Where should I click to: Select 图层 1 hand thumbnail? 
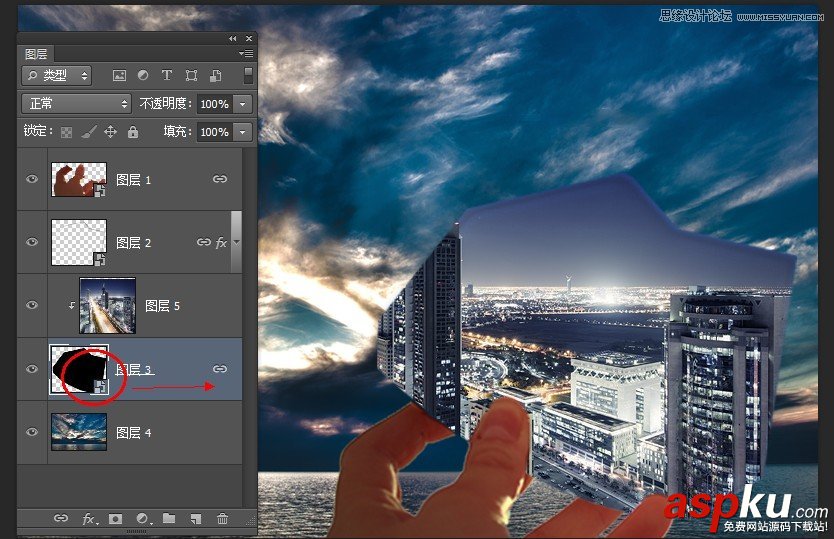tap(79, 179)
